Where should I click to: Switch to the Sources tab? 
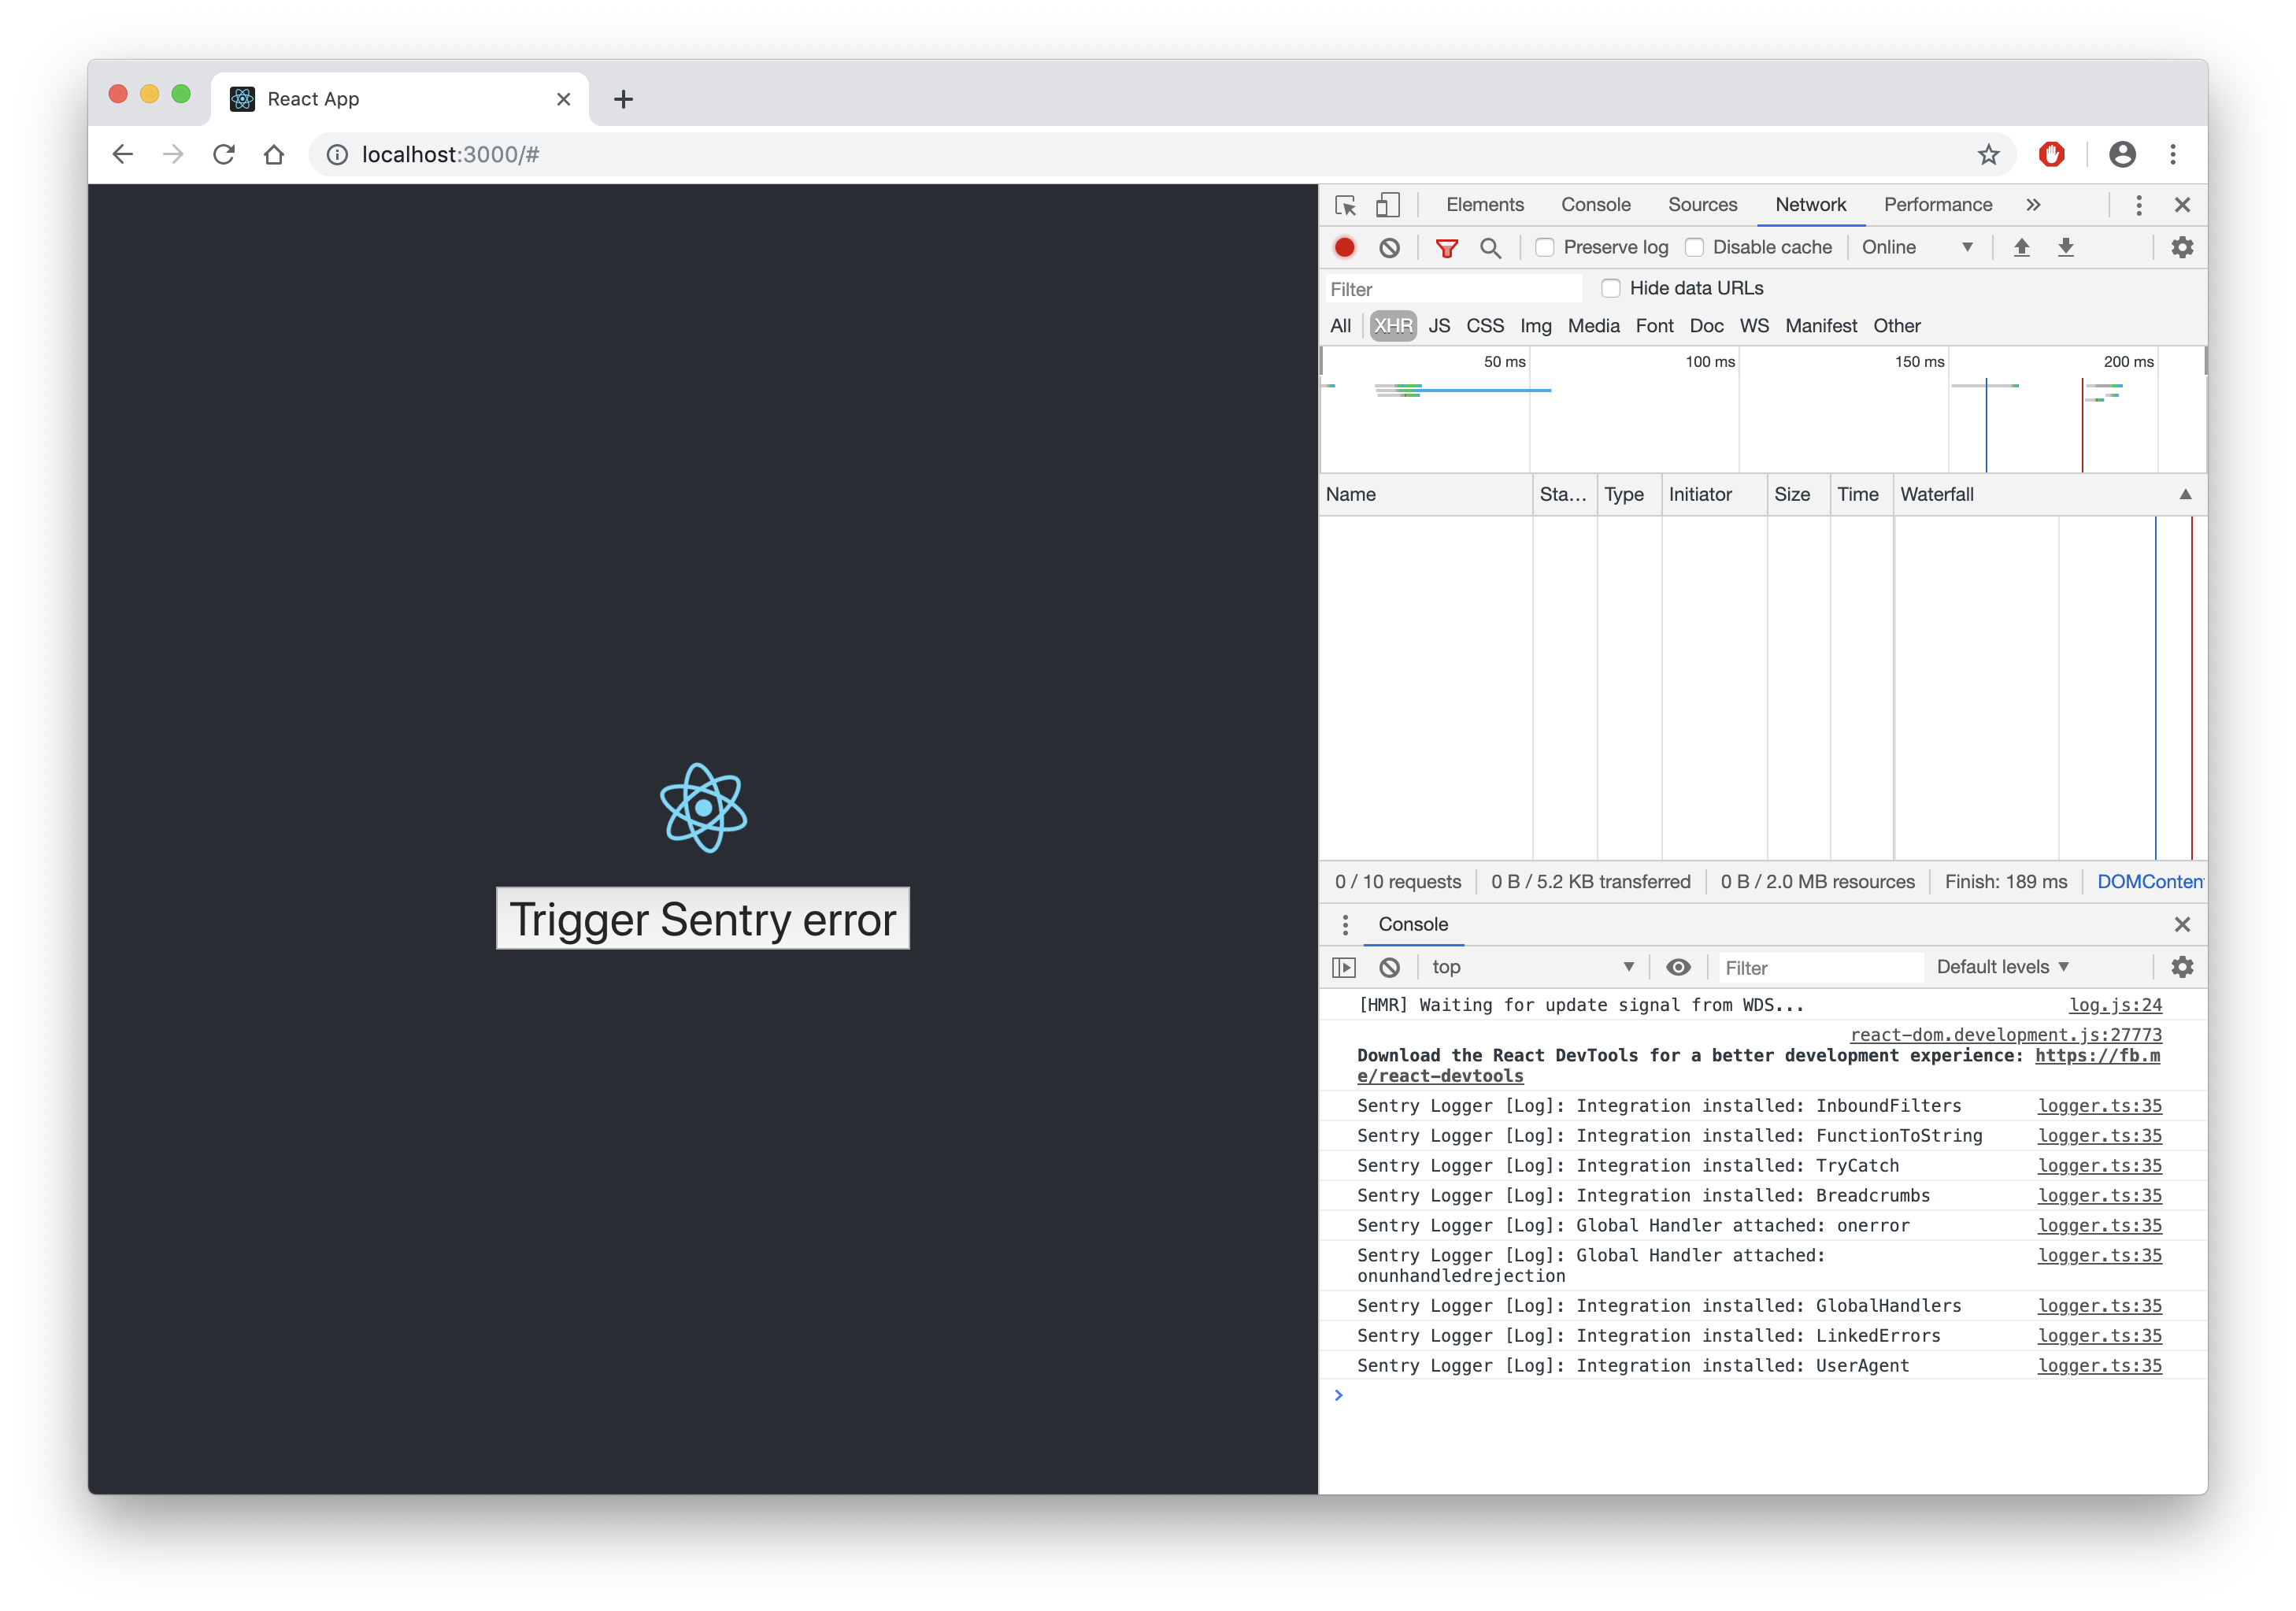click(1702, 205)
